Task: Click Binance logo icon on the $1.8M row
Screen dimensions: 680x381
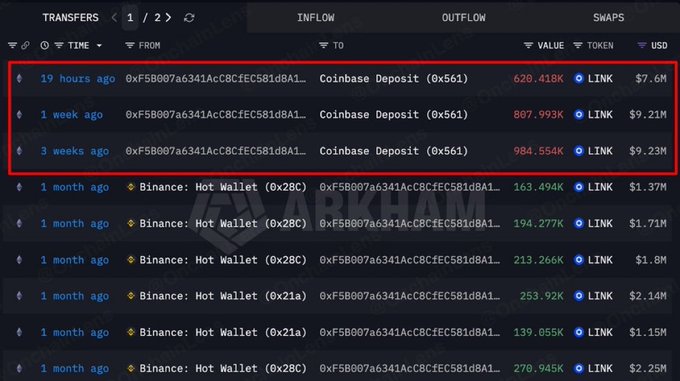Action: 131,260
